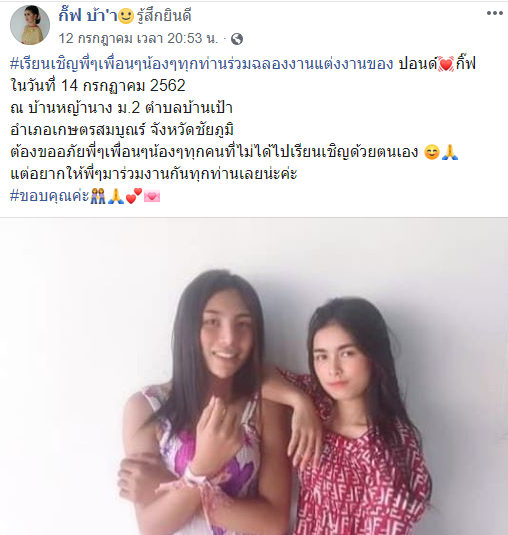Open the attached photo of two women
The height and width of the screenshot is (535, 508).
[254, 376]
